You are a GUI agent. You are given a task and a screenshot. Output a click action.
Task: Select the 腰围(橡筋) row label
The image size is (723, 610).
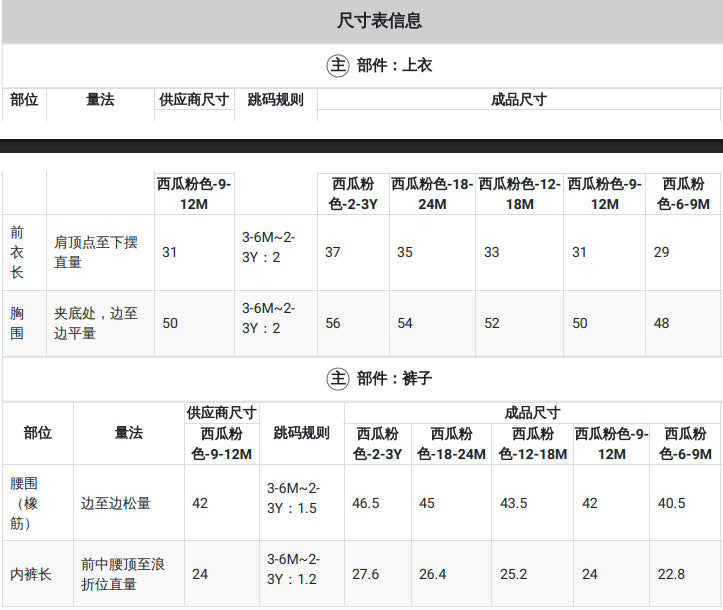tap(24, 503)
